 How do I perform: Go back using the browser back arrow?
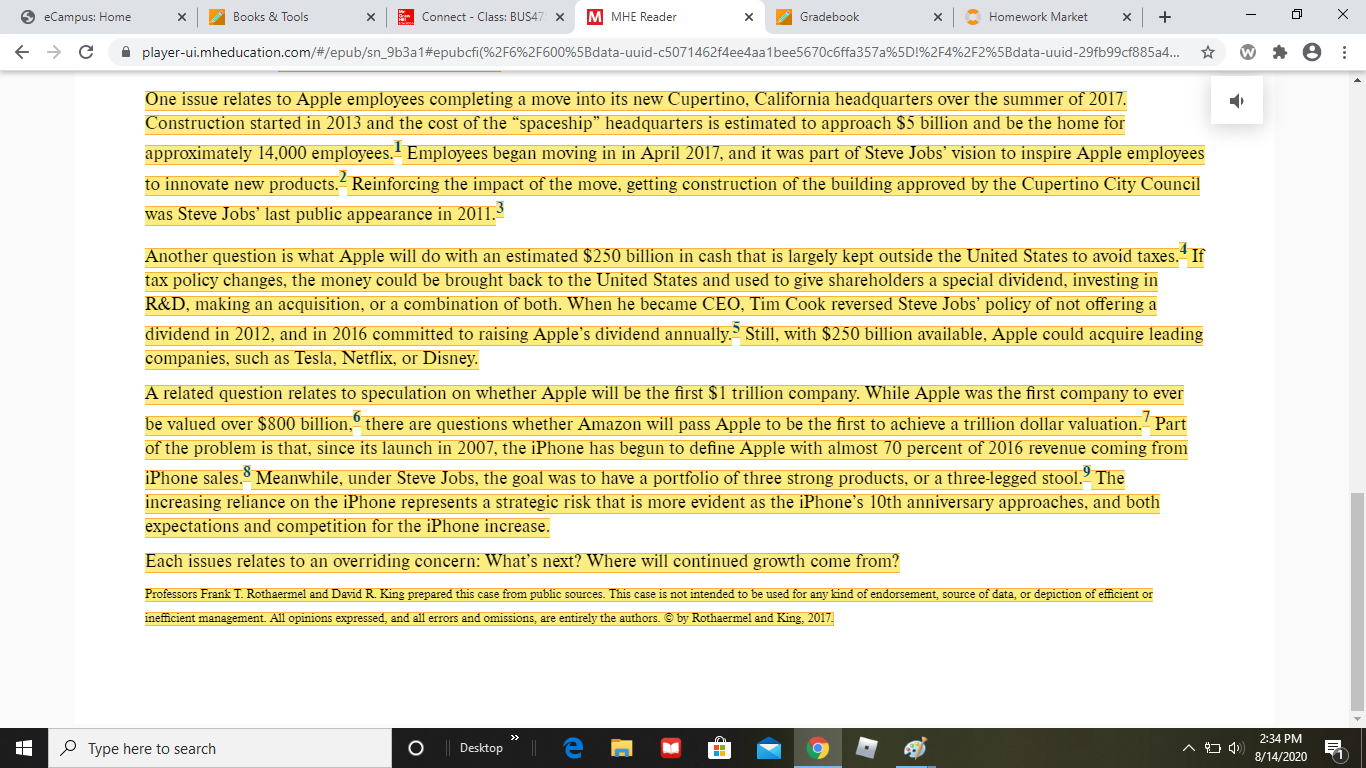click(22, 52)
